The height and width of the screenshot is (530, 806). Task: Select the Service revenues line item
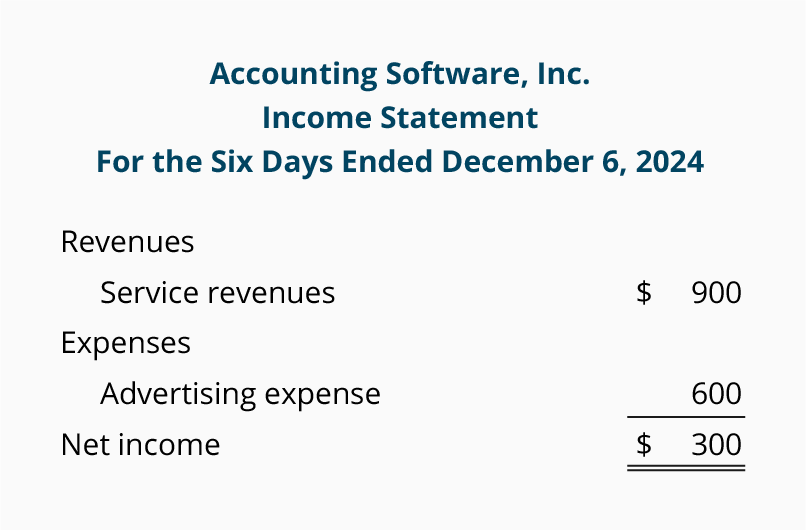coord(217,293)
